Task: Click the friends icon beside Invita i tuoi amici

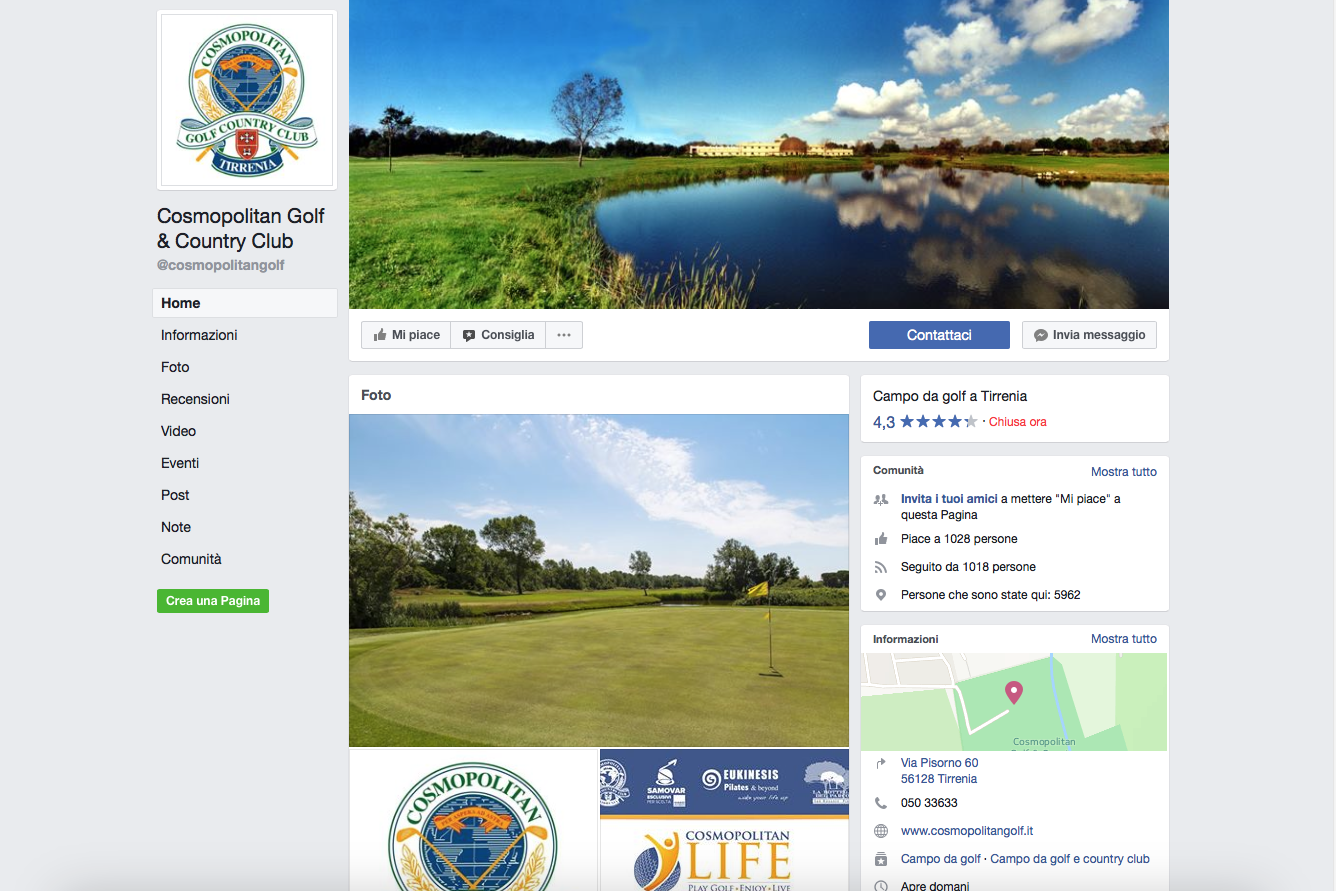Action: [x=881, y=499]
